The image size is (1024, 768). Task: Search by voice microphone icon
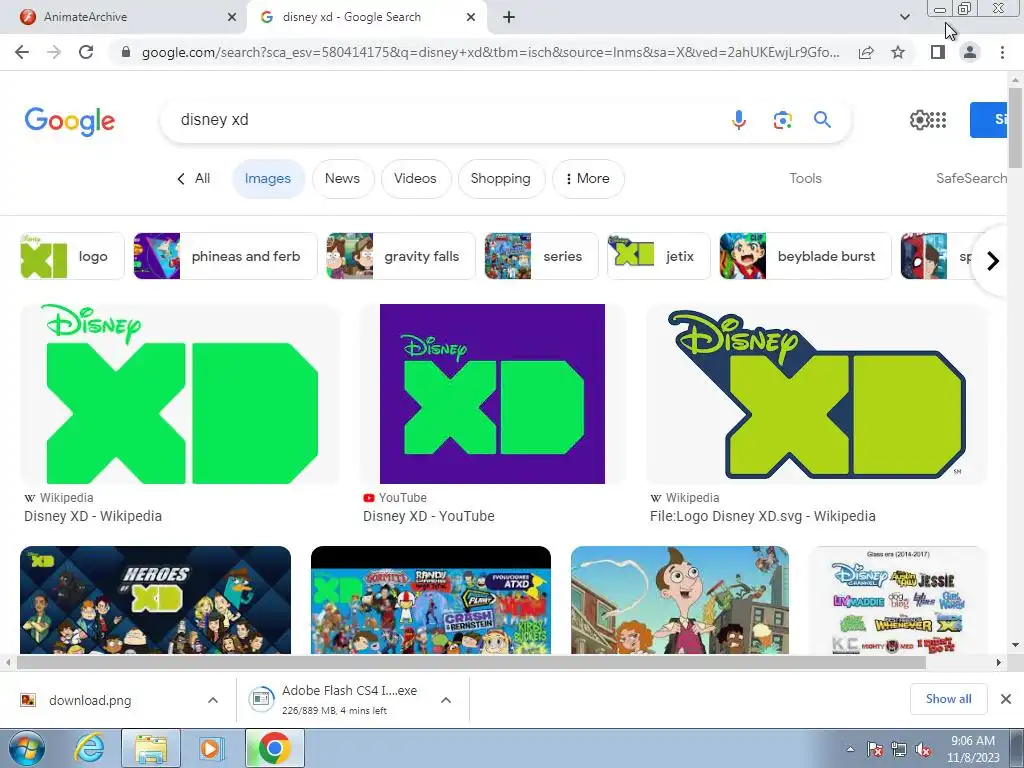pos(739,120)
